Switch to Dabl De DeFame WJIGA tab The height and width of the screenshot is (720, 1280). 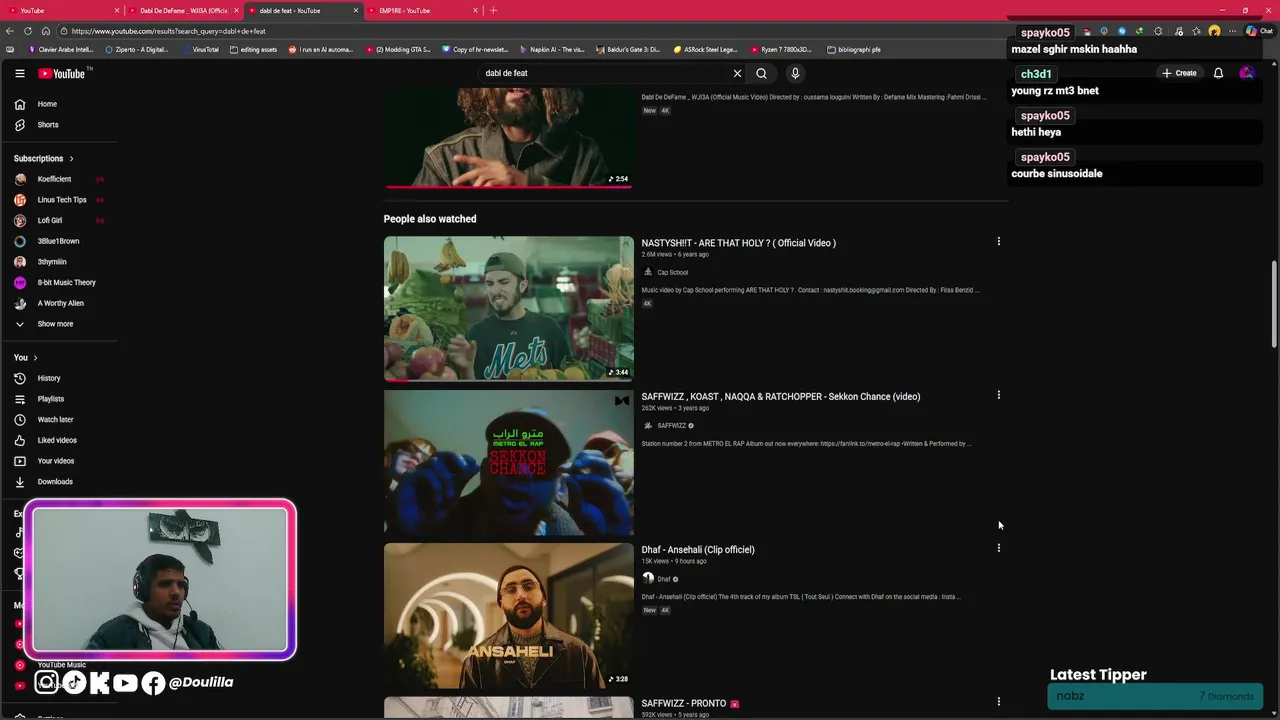pos(184,10)
